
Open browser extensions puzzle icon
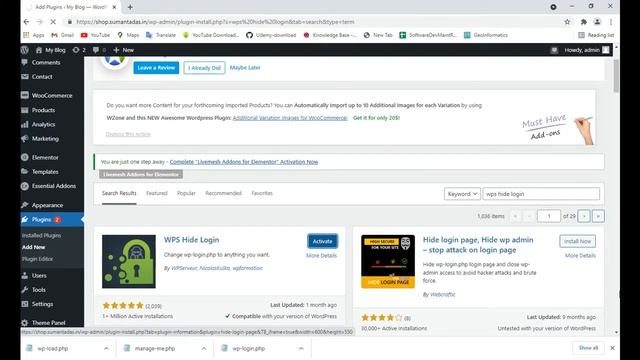[584, 22]
